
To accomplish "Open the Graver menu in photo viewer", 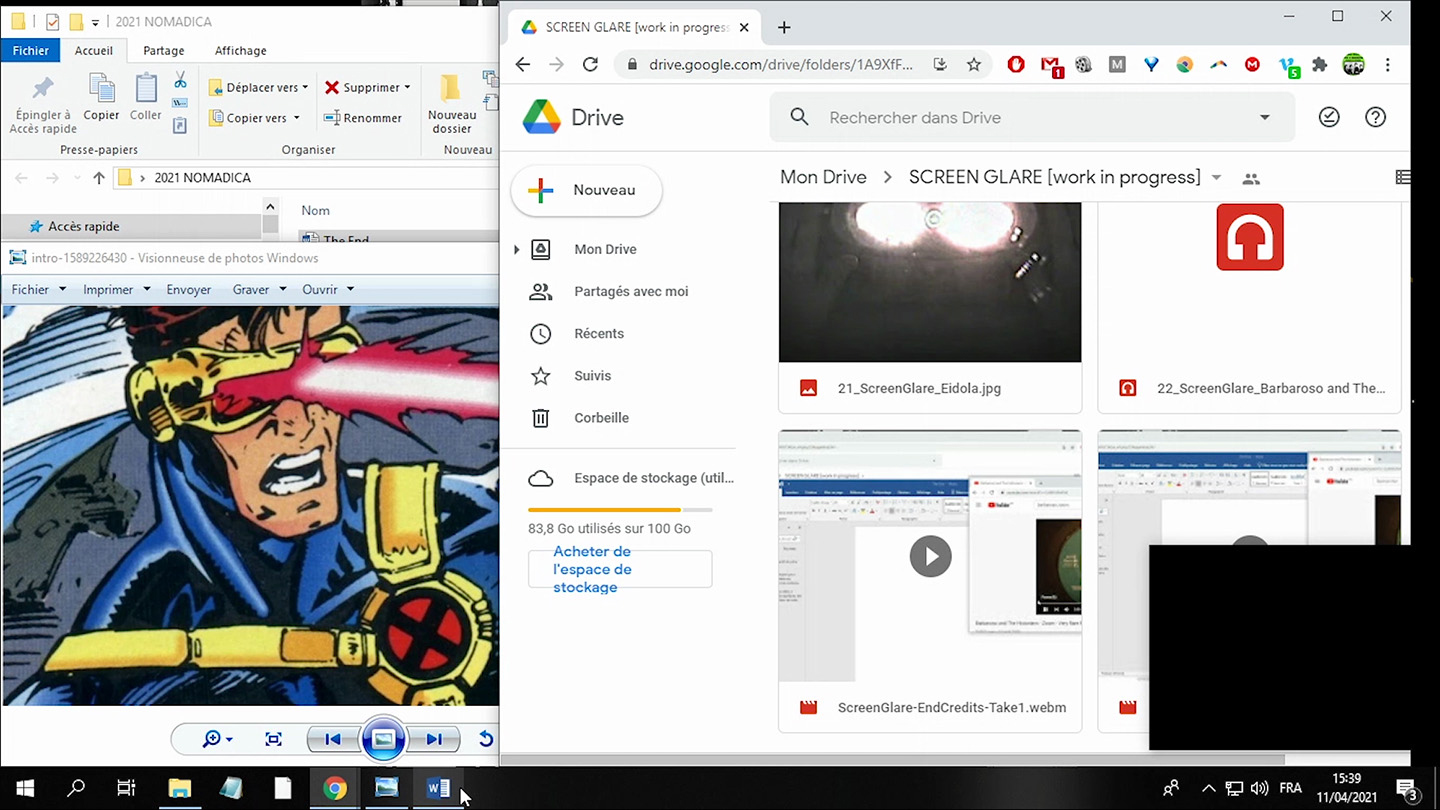I will [x=259, y=289].
